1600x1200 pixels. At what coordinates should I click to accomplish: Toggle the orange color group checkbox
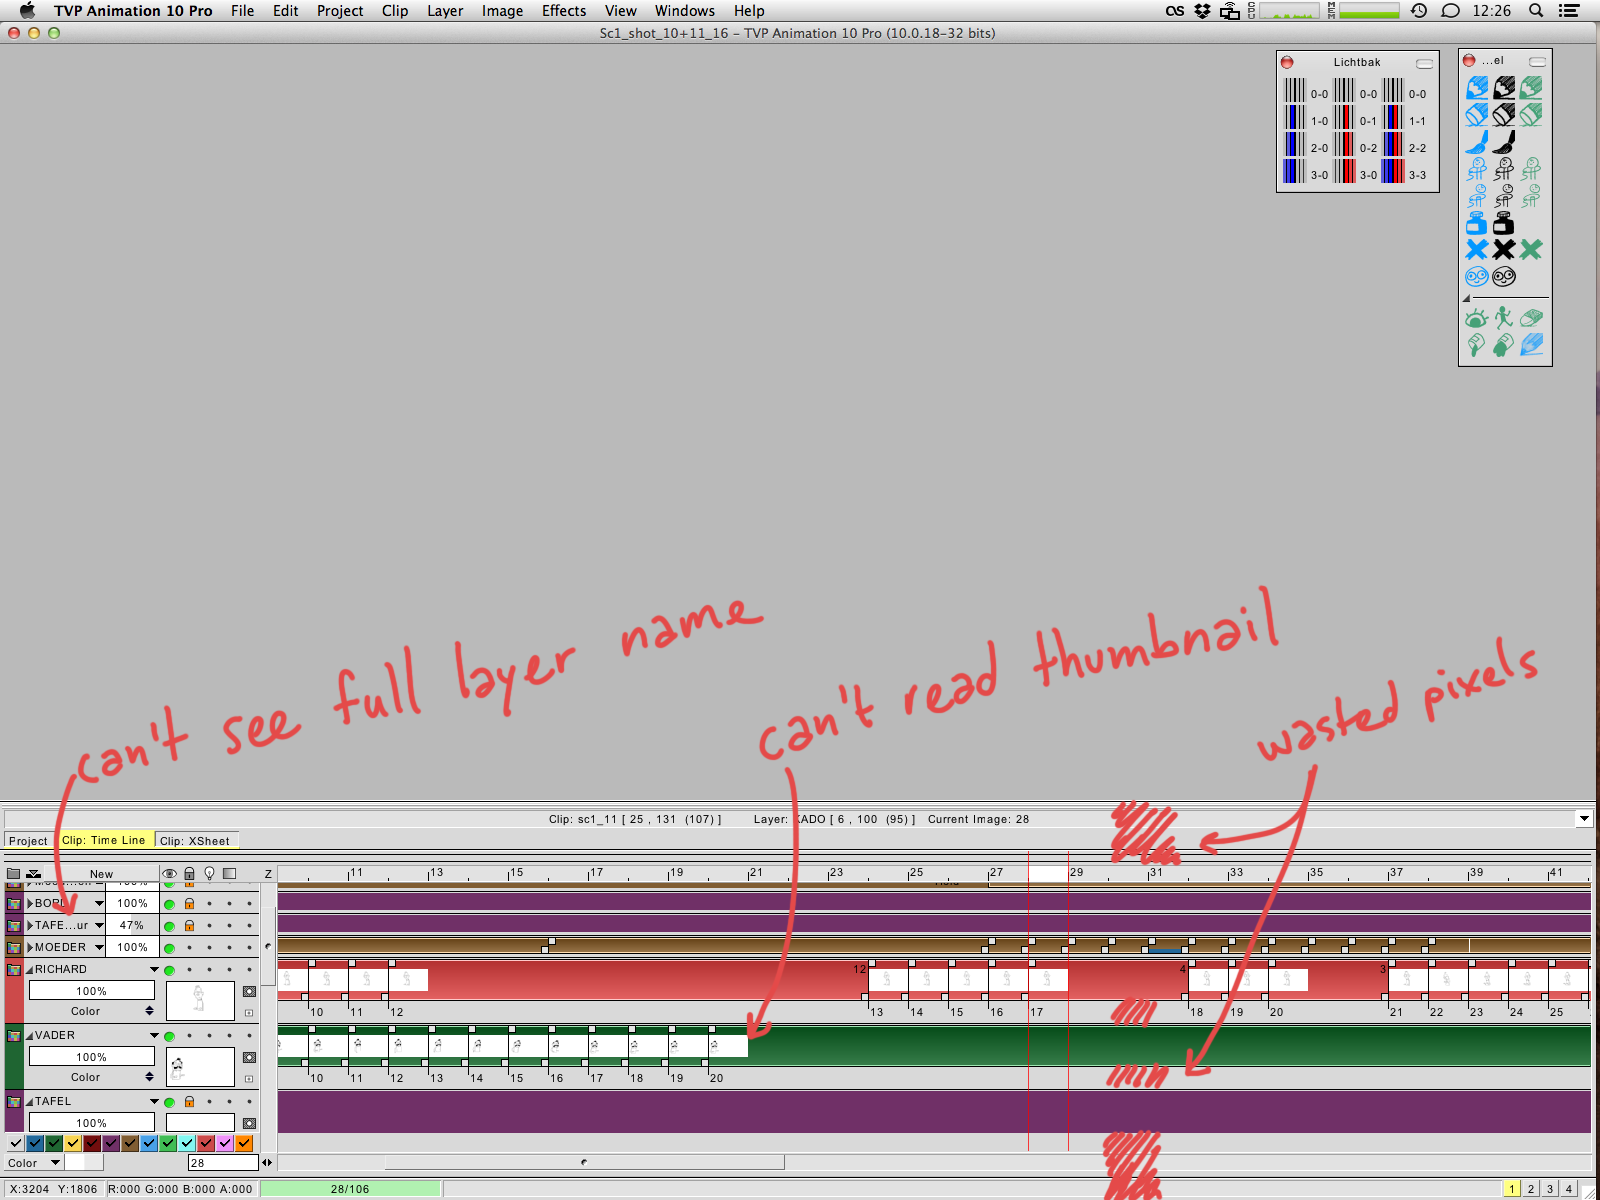(x=244, y=1143)
